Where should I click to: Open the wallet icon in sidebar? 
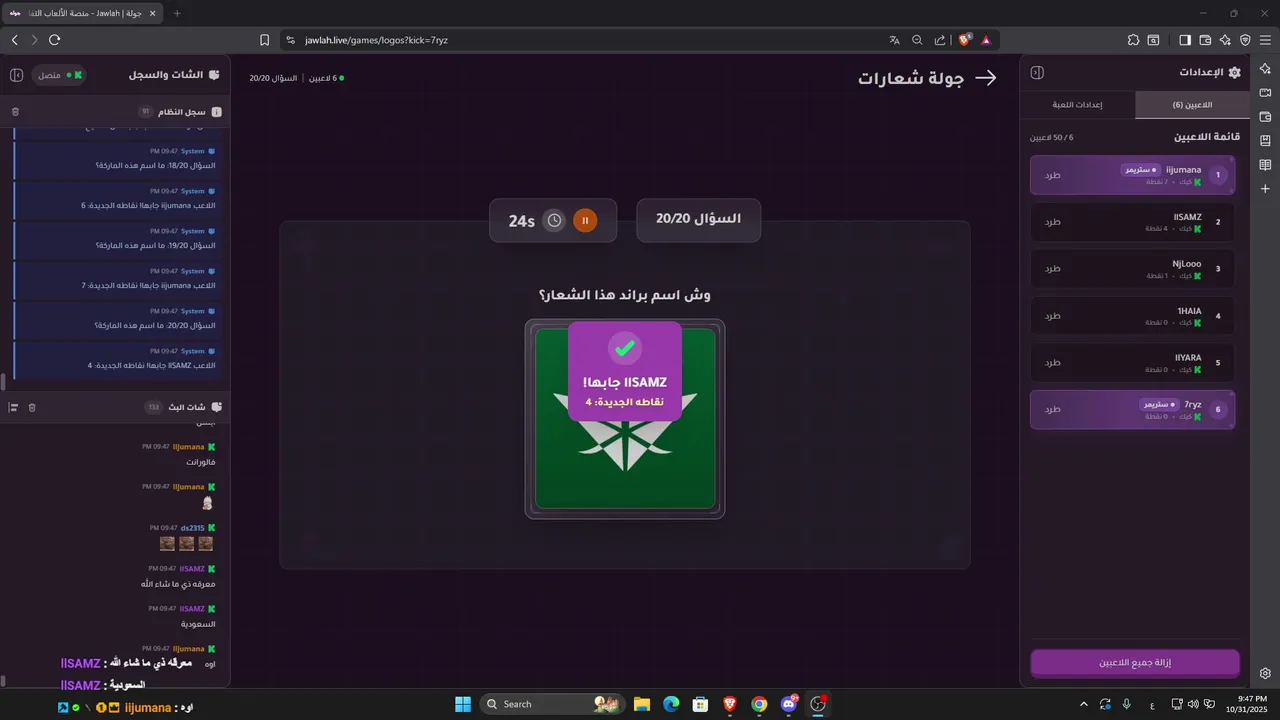click(x=1265, y=116)
